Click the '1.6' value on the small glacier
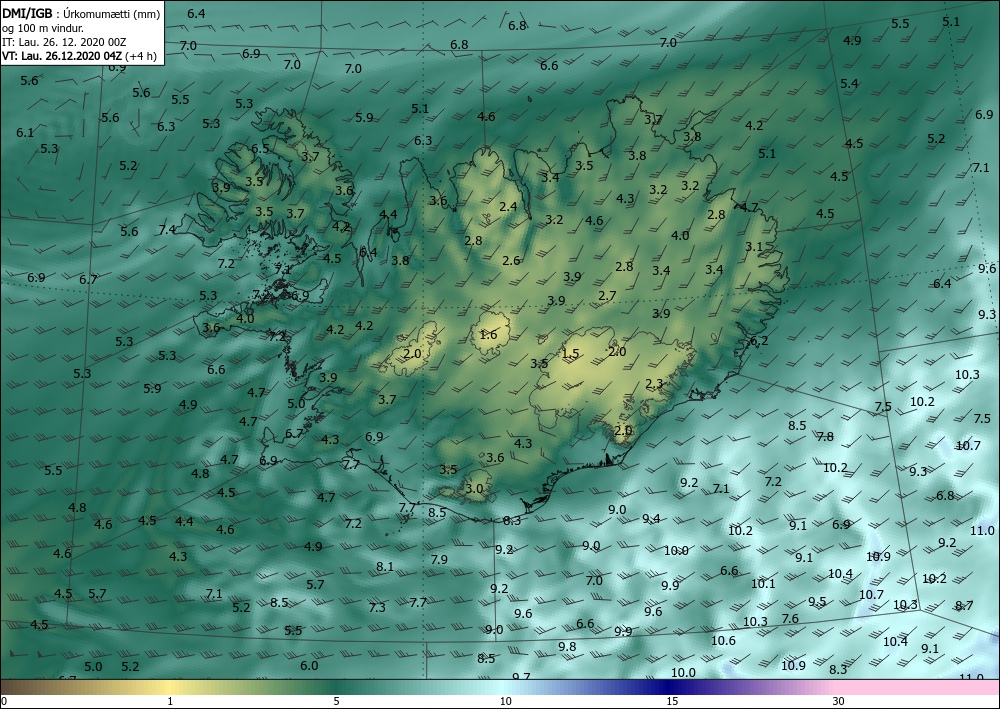This screenshot has width=1000, height=709. click(x=488, y=335)
